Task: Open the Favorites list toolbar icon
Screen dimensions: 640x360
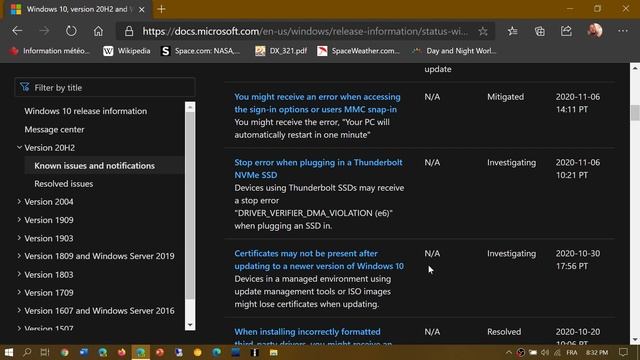Action: [x=513, y=31]
